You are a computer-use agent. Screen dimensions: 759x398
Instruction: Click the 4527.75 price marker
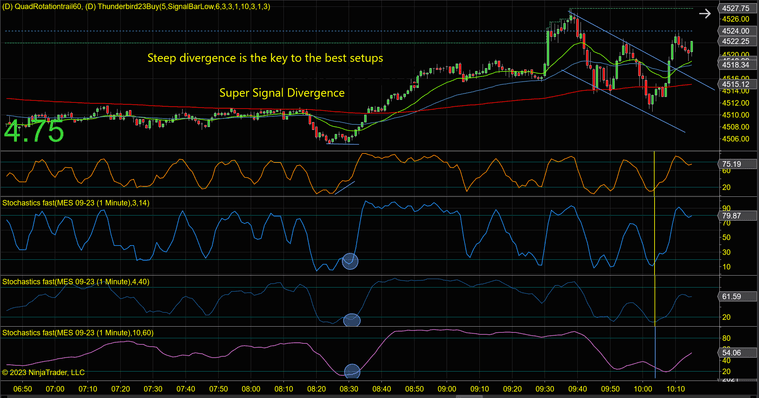pyautogui.click(x=736, y=8)
